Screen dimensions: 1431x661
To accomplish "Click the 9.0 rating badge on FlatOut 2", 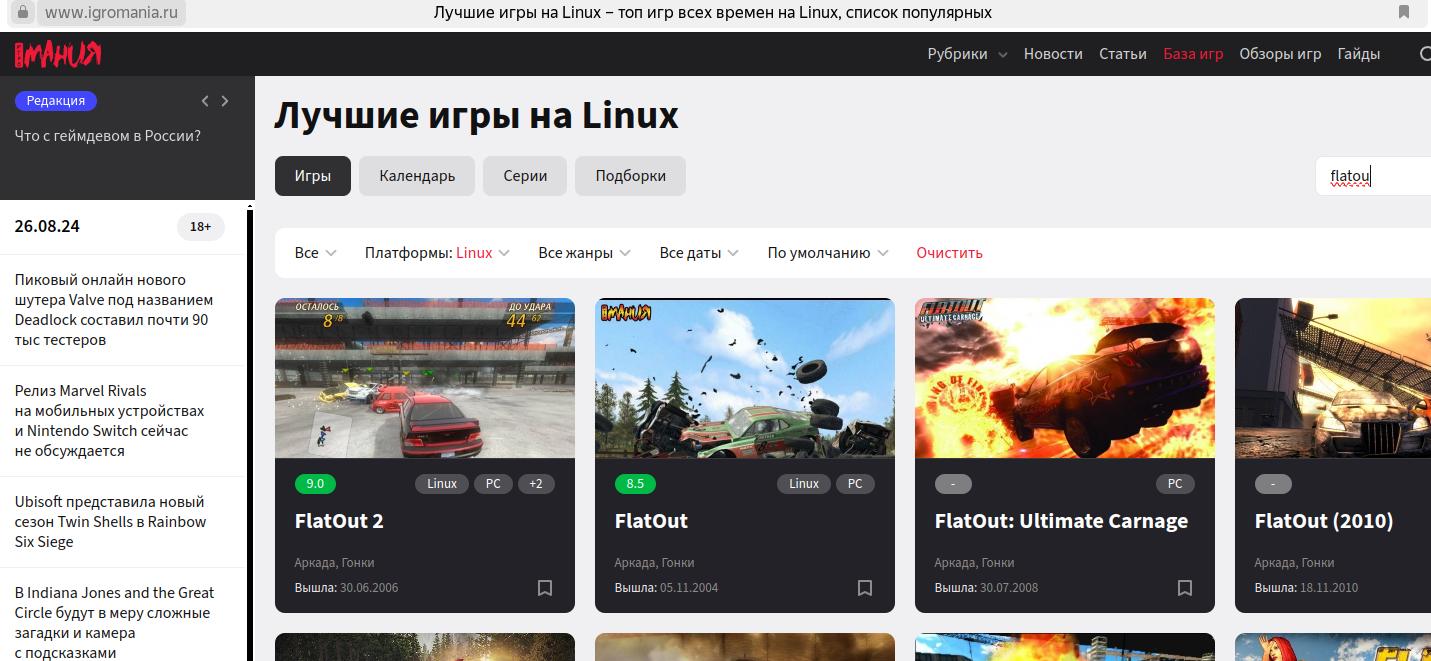I will tap(315, 484).
